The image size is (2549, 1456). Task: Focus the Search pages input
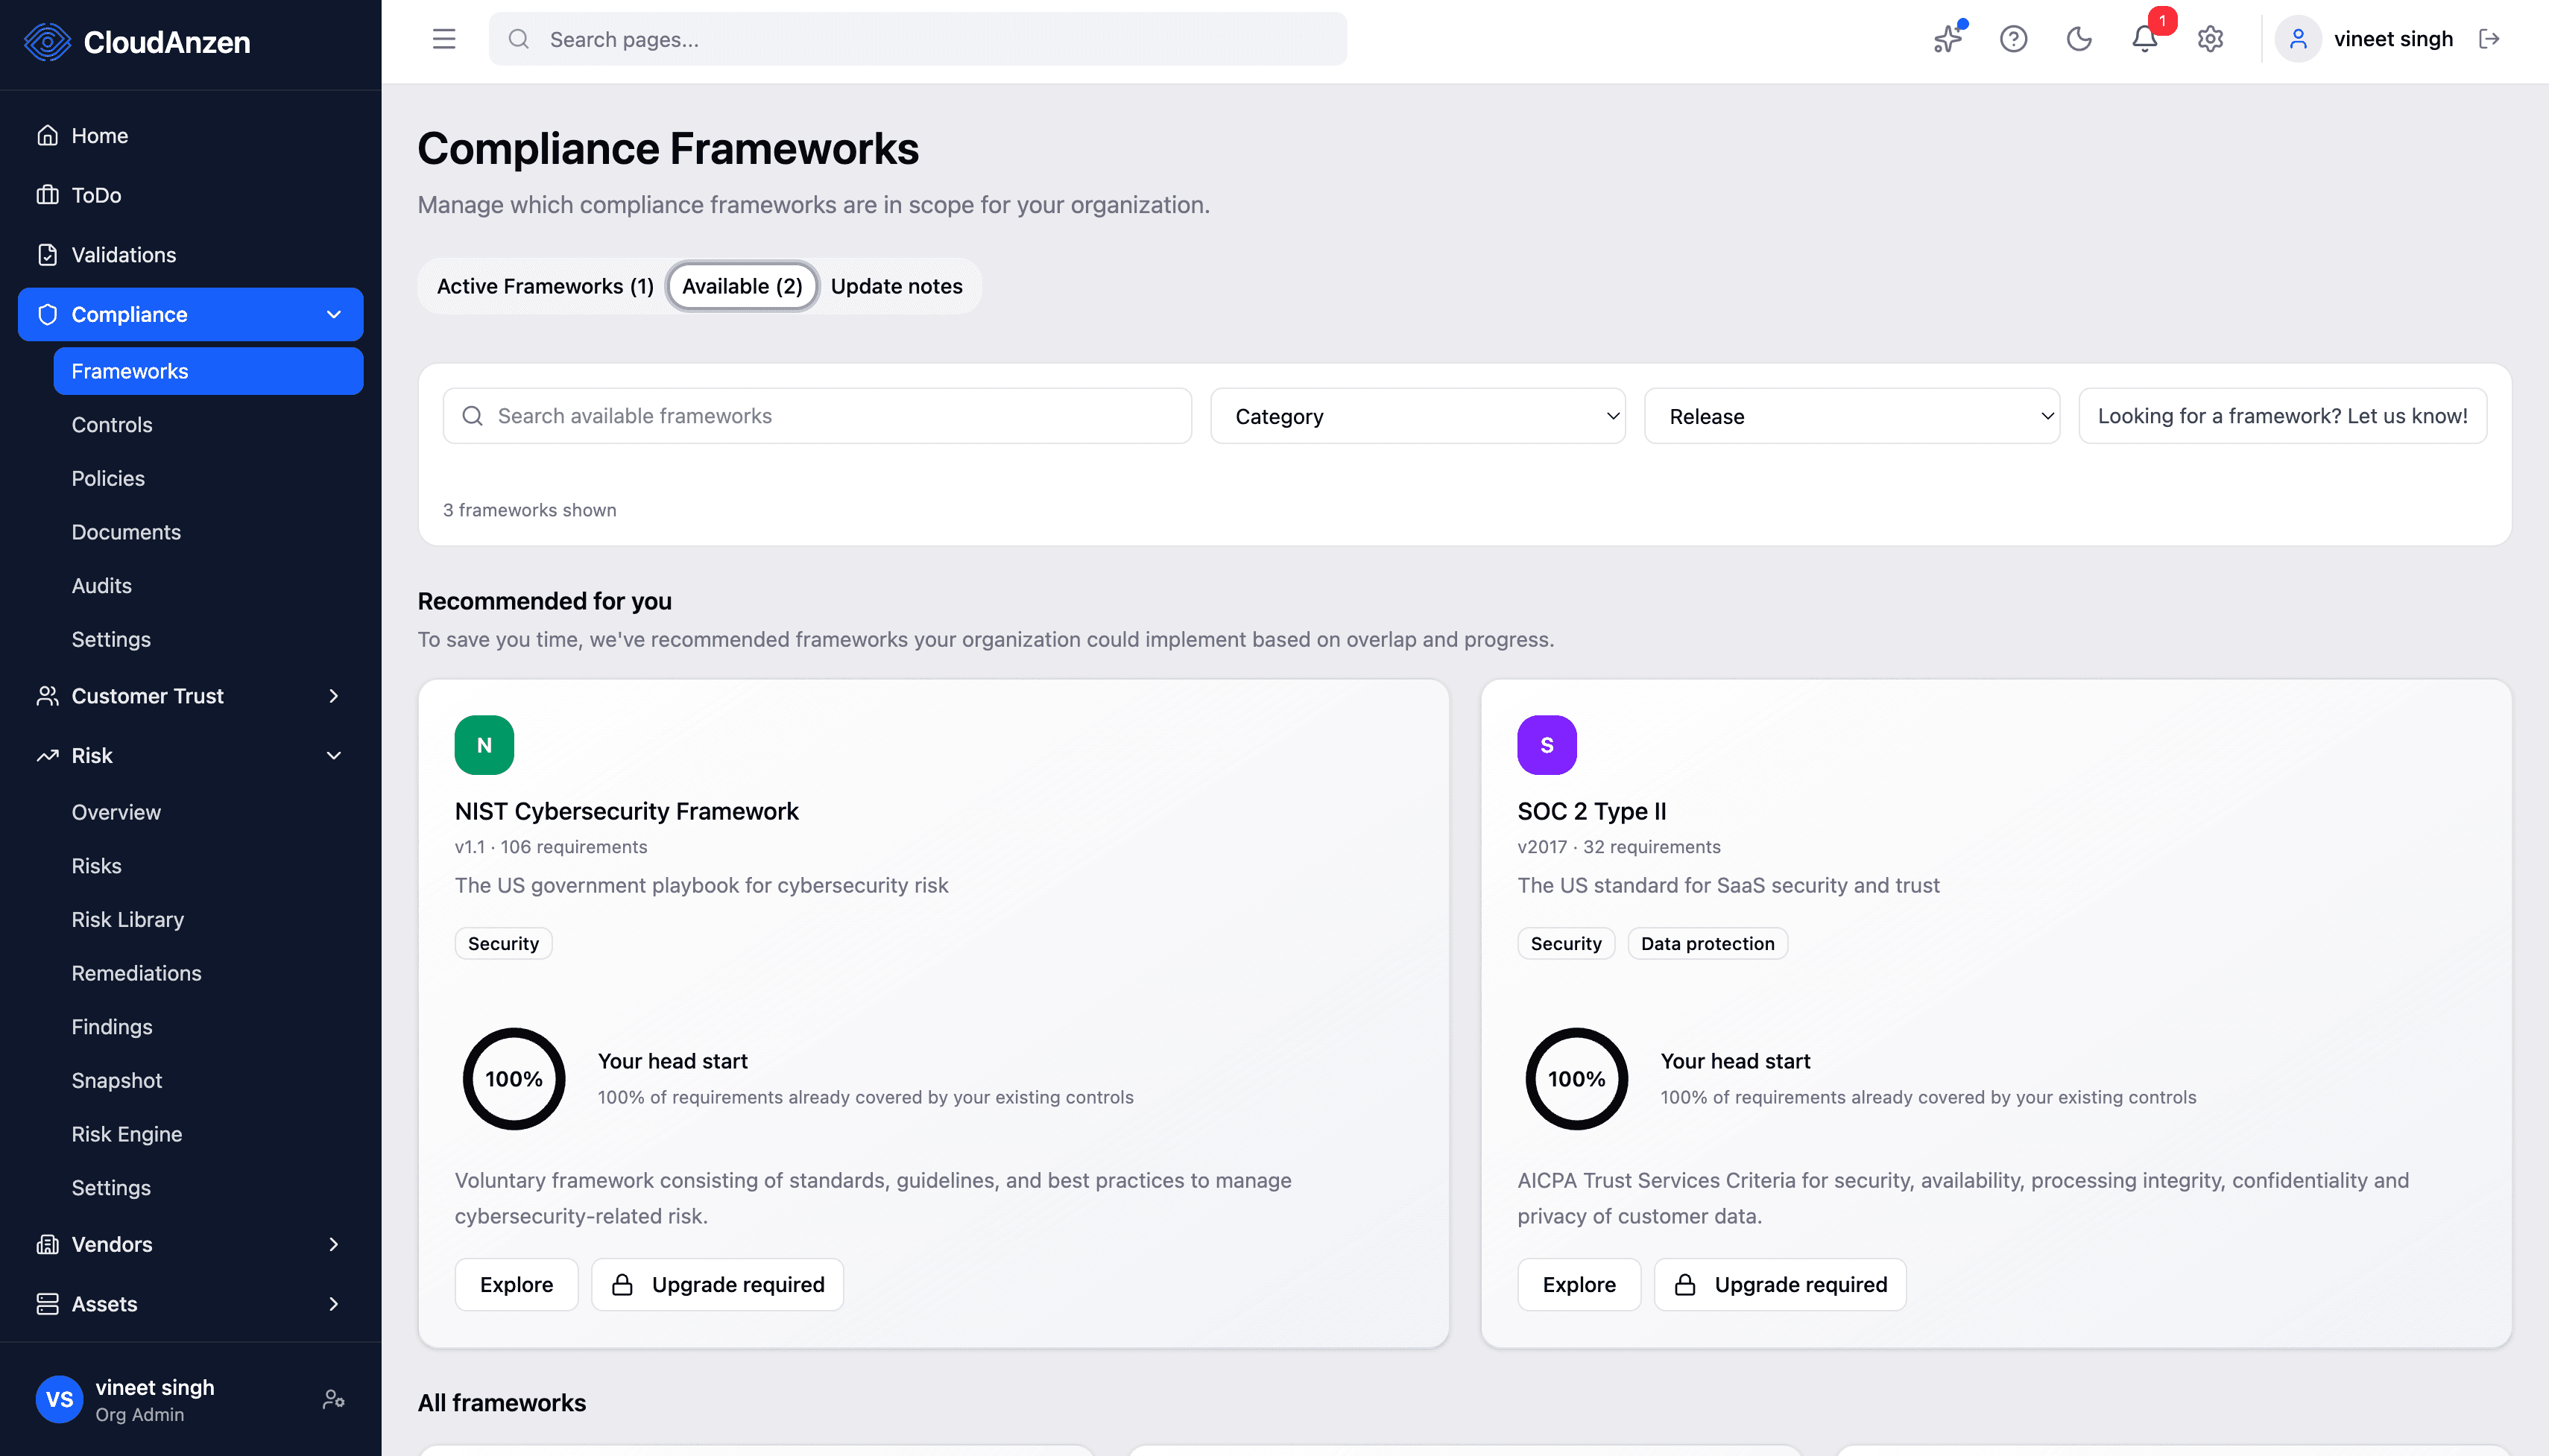(x=917, y=39)
